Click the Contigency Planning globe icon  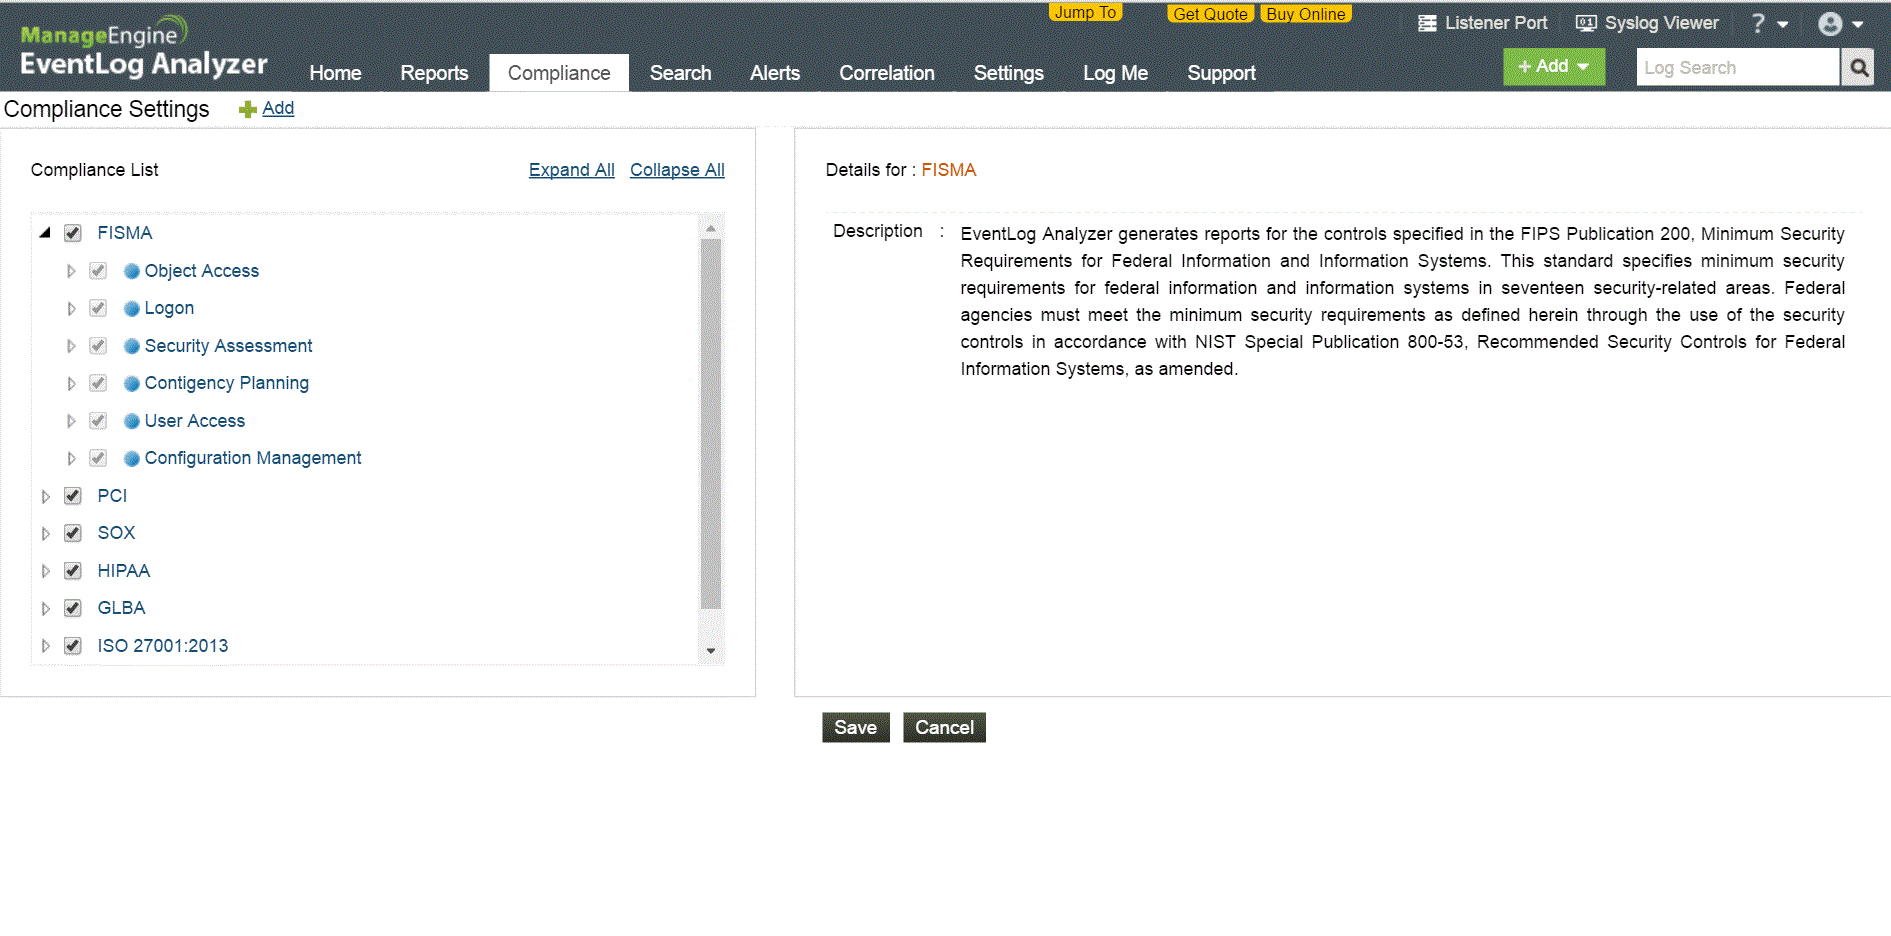pos(131,383)
